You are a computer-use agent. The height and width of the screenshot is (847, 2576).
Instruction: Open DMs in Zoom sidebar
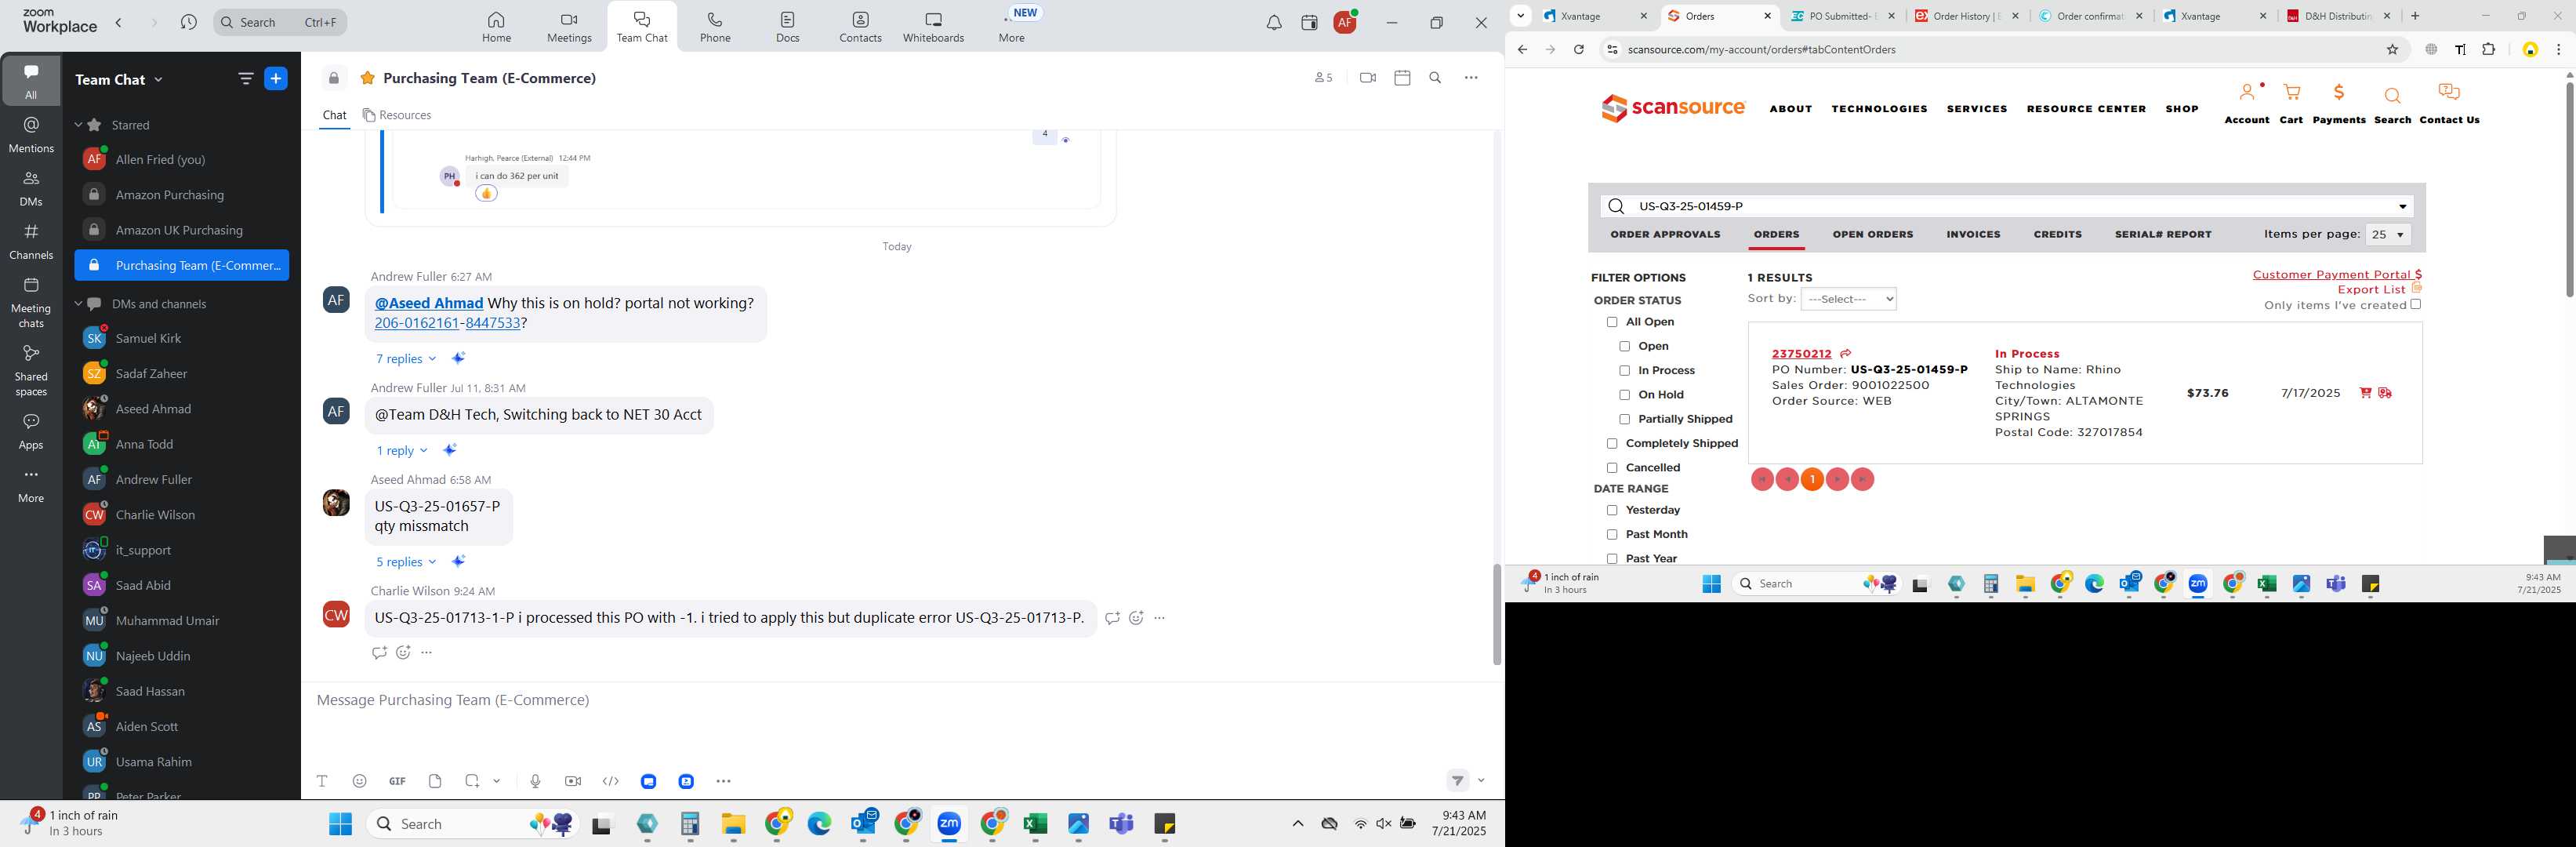31,188
